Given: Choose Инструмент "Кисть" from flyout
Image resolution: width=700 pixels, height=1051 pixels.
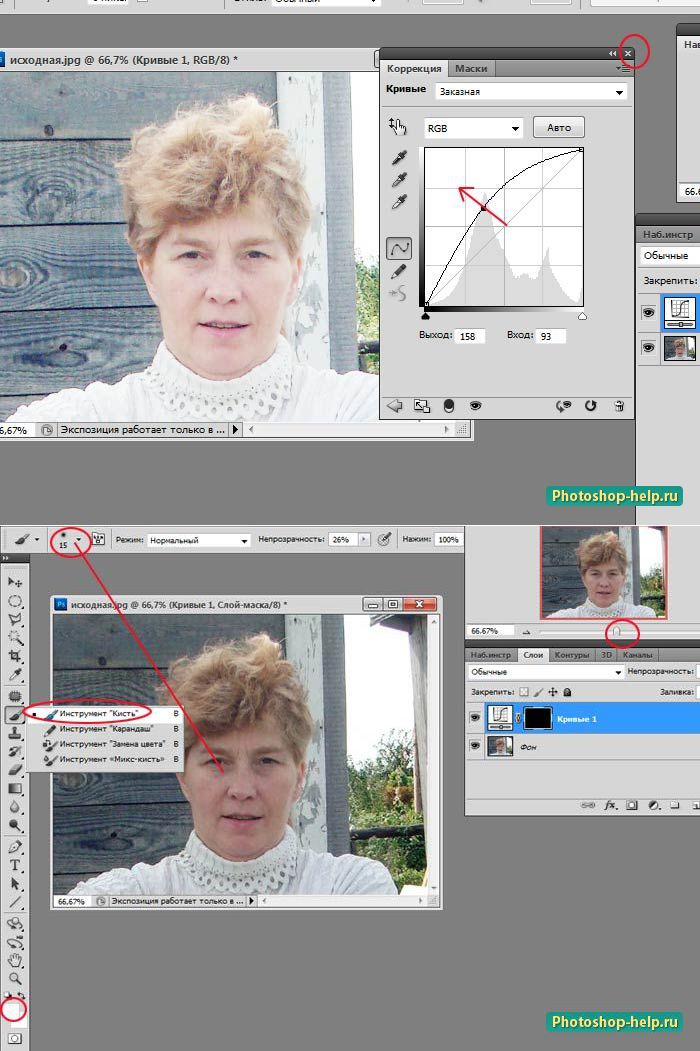Looking at the screenshot, I should (x=106, y=713).
